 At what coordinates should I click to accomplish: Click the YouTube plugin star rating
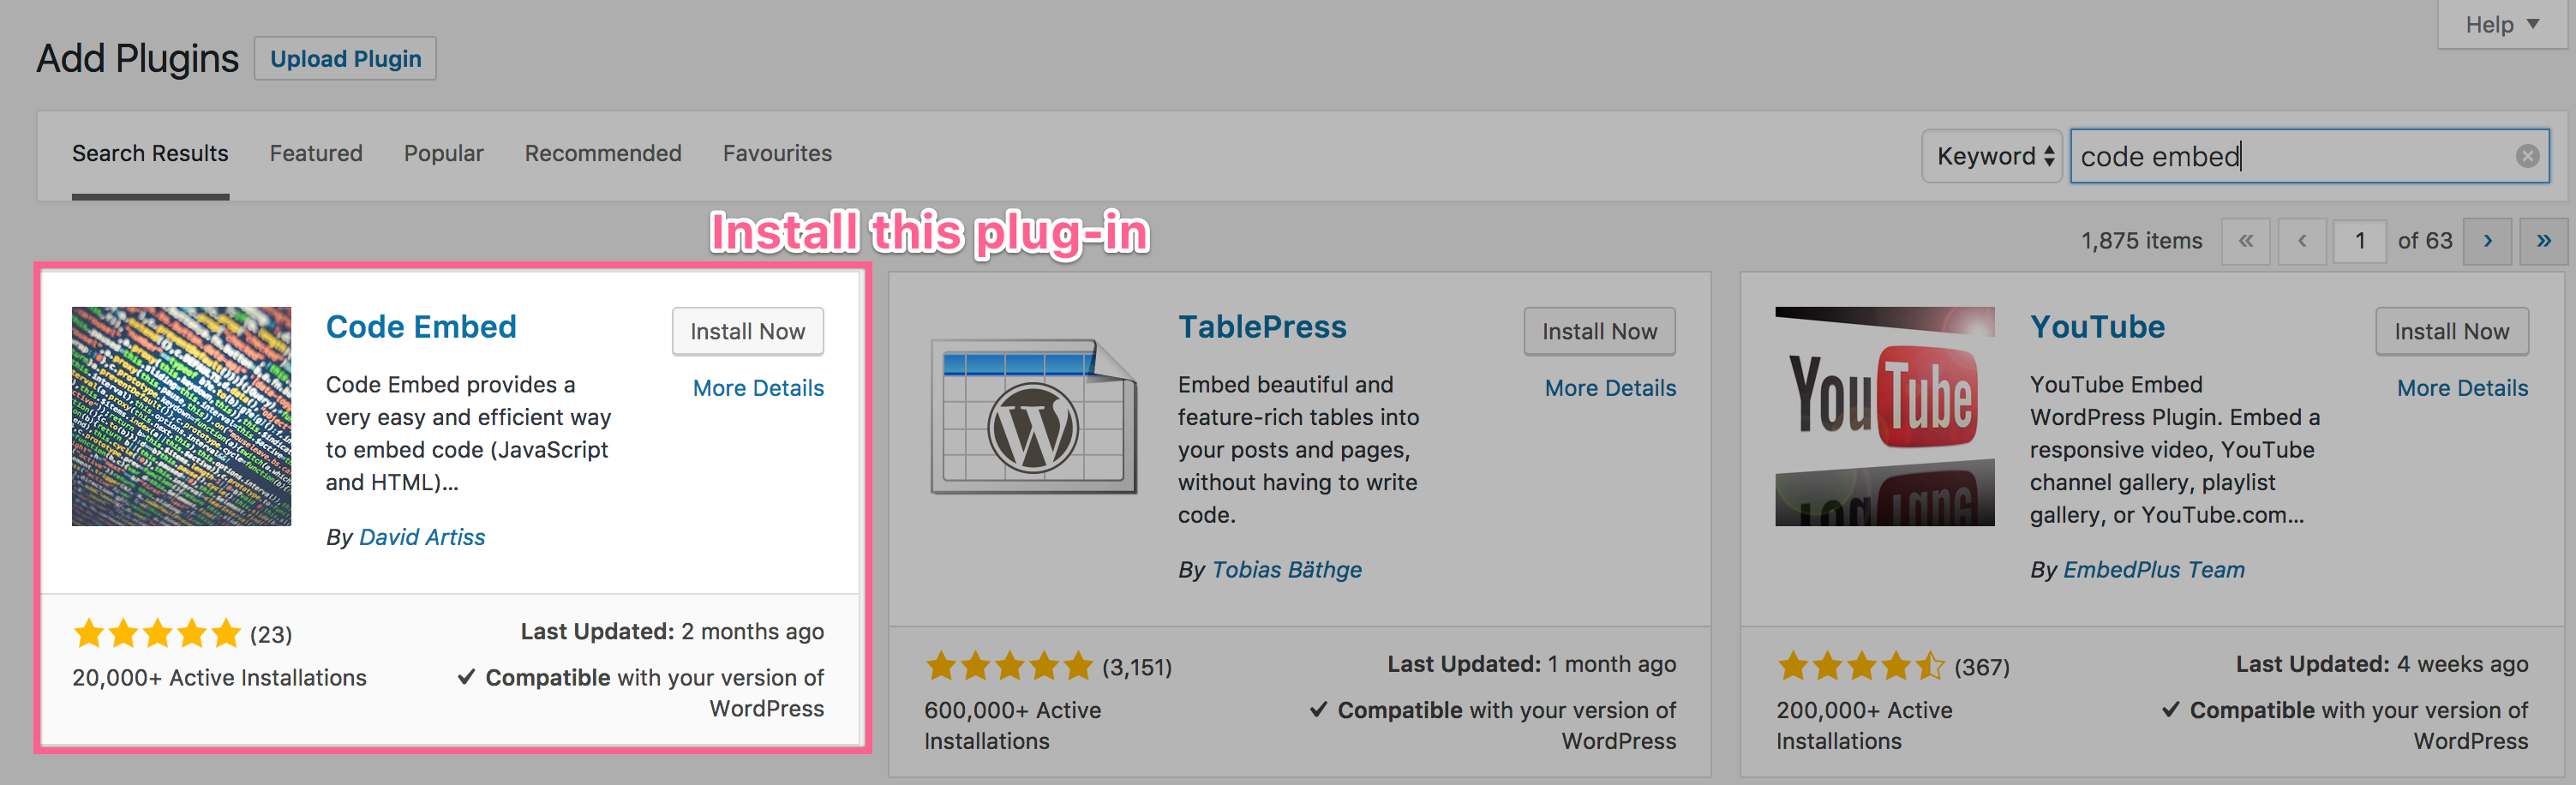[x=1861, y=666]
